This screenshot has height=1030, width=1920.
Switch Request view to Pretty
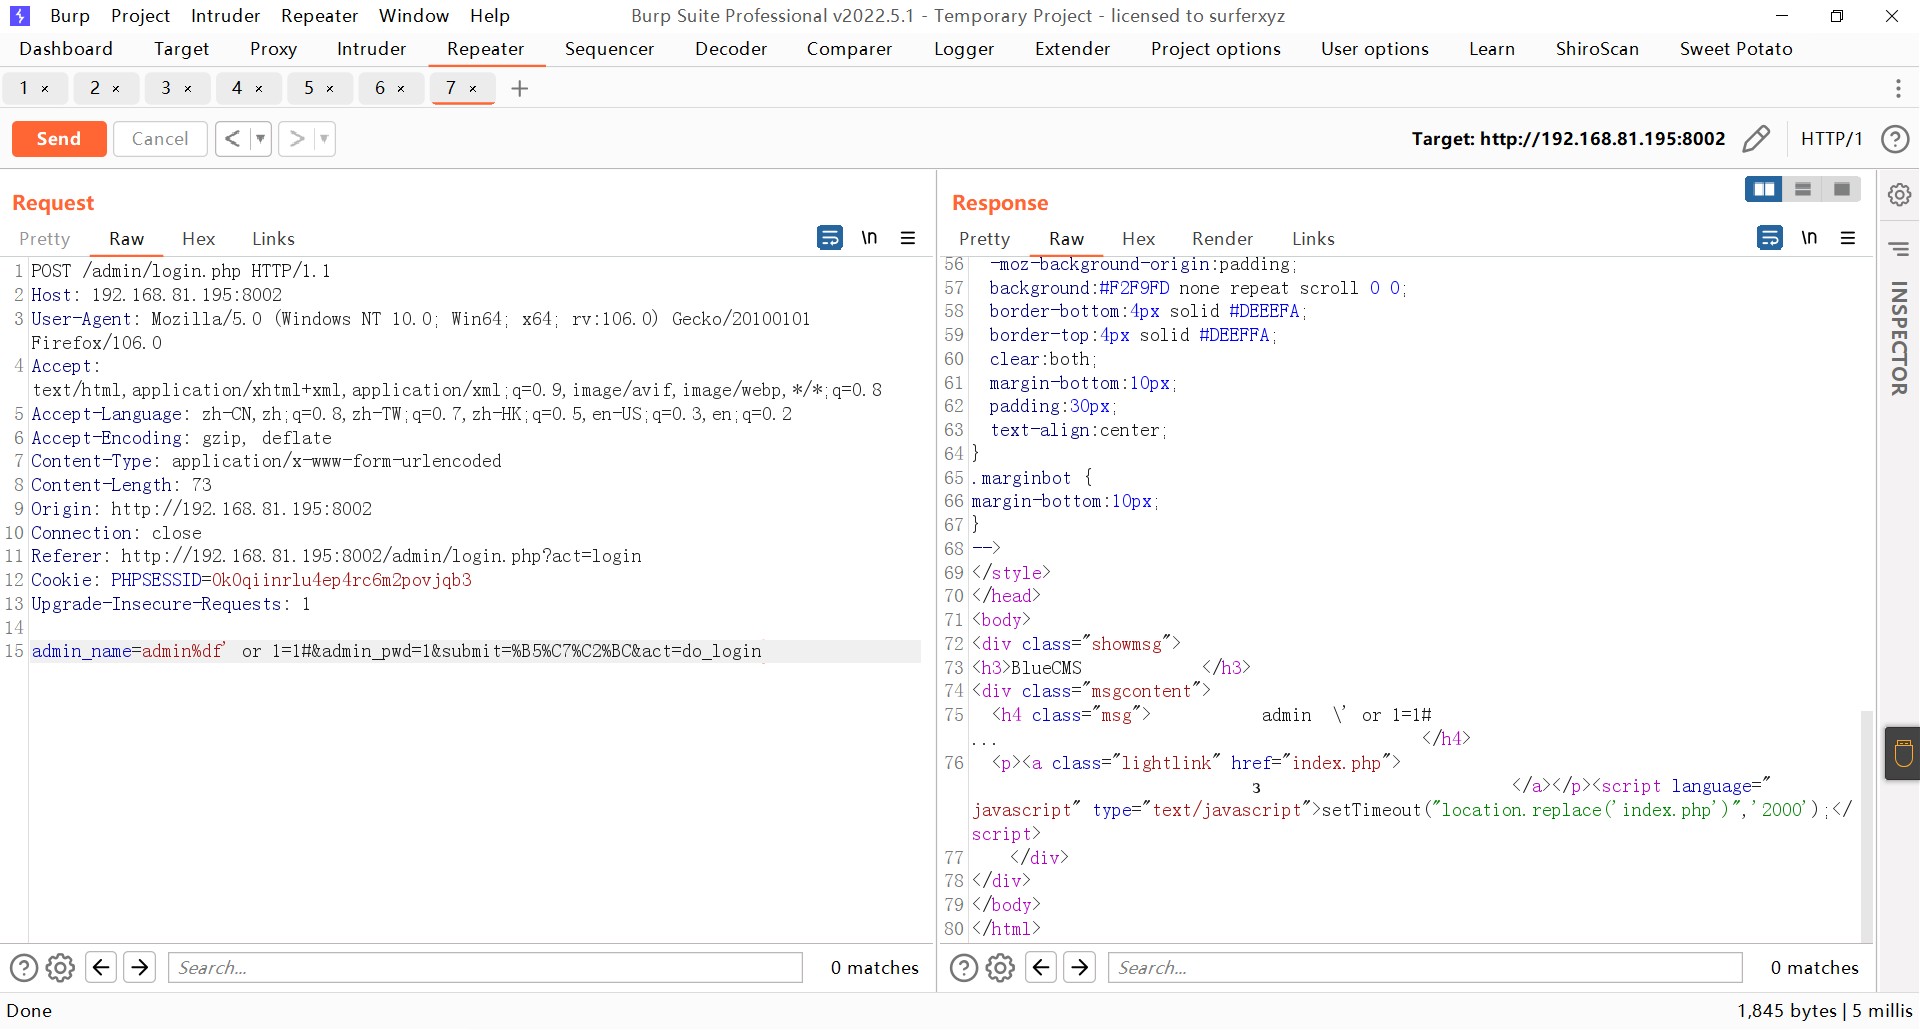(x=45, y=239)
